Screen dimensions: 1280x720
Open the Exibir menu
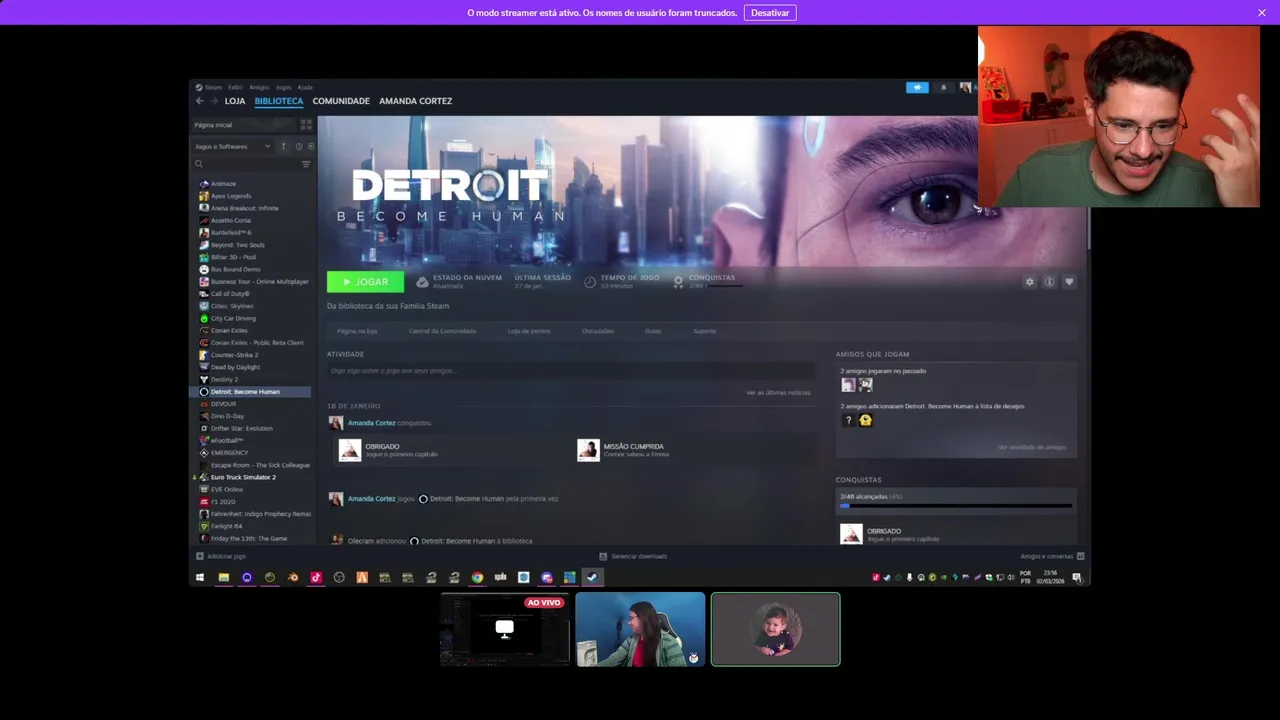235,87
